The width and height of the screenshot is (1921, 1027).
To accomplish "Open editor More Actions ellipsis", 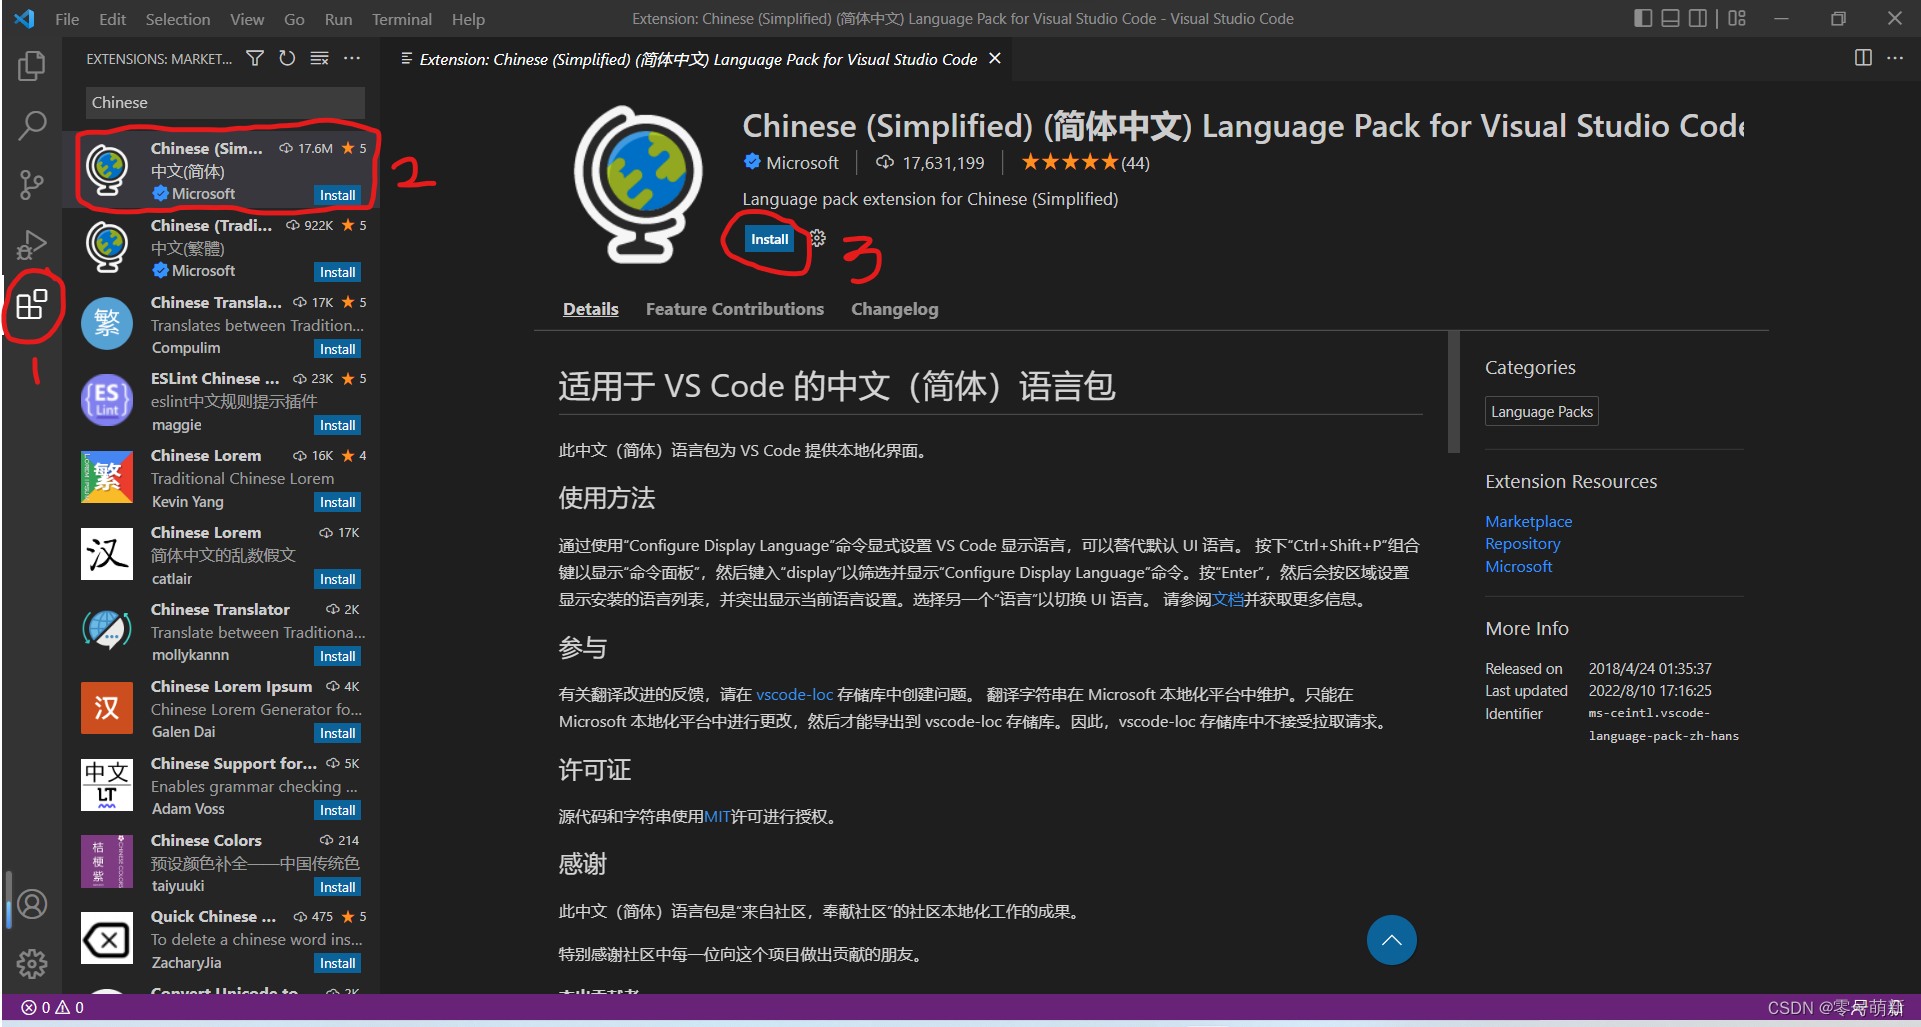I will (1895, 58).
